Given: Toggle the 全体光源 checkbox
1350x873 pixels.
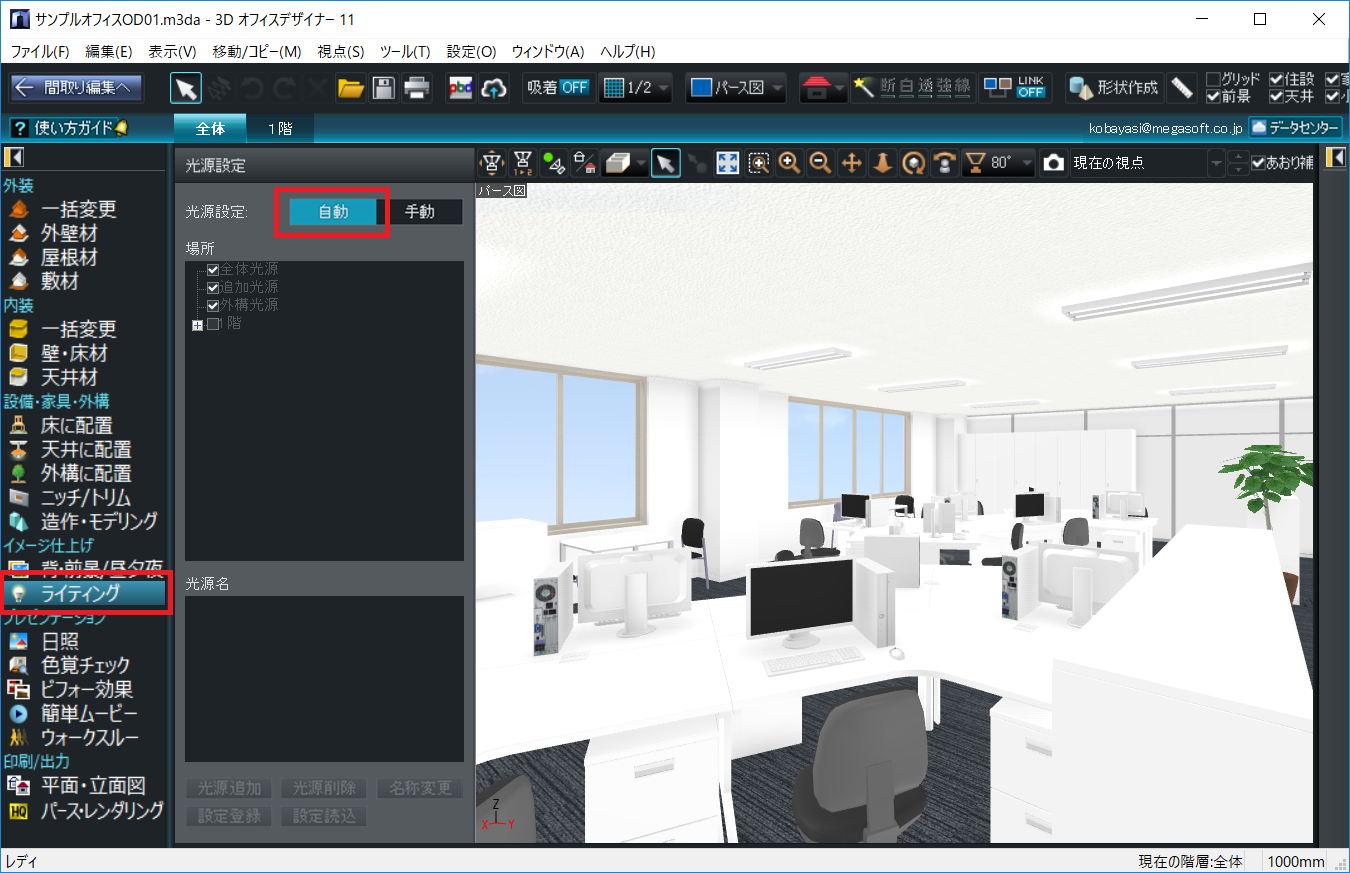Looking at the screenshot, I should (x=212, y=270).
